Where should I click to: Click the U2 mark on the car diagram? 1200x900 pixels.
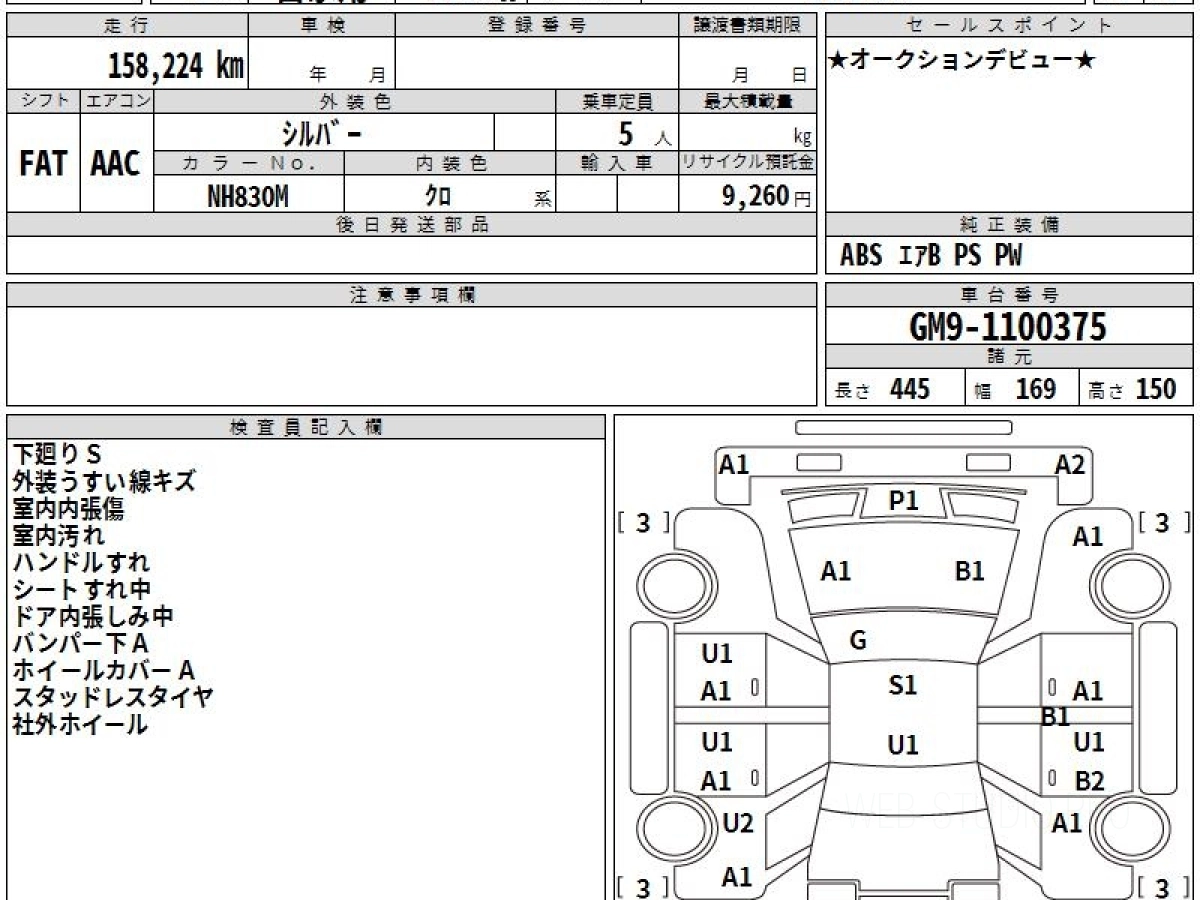(738, 824)
